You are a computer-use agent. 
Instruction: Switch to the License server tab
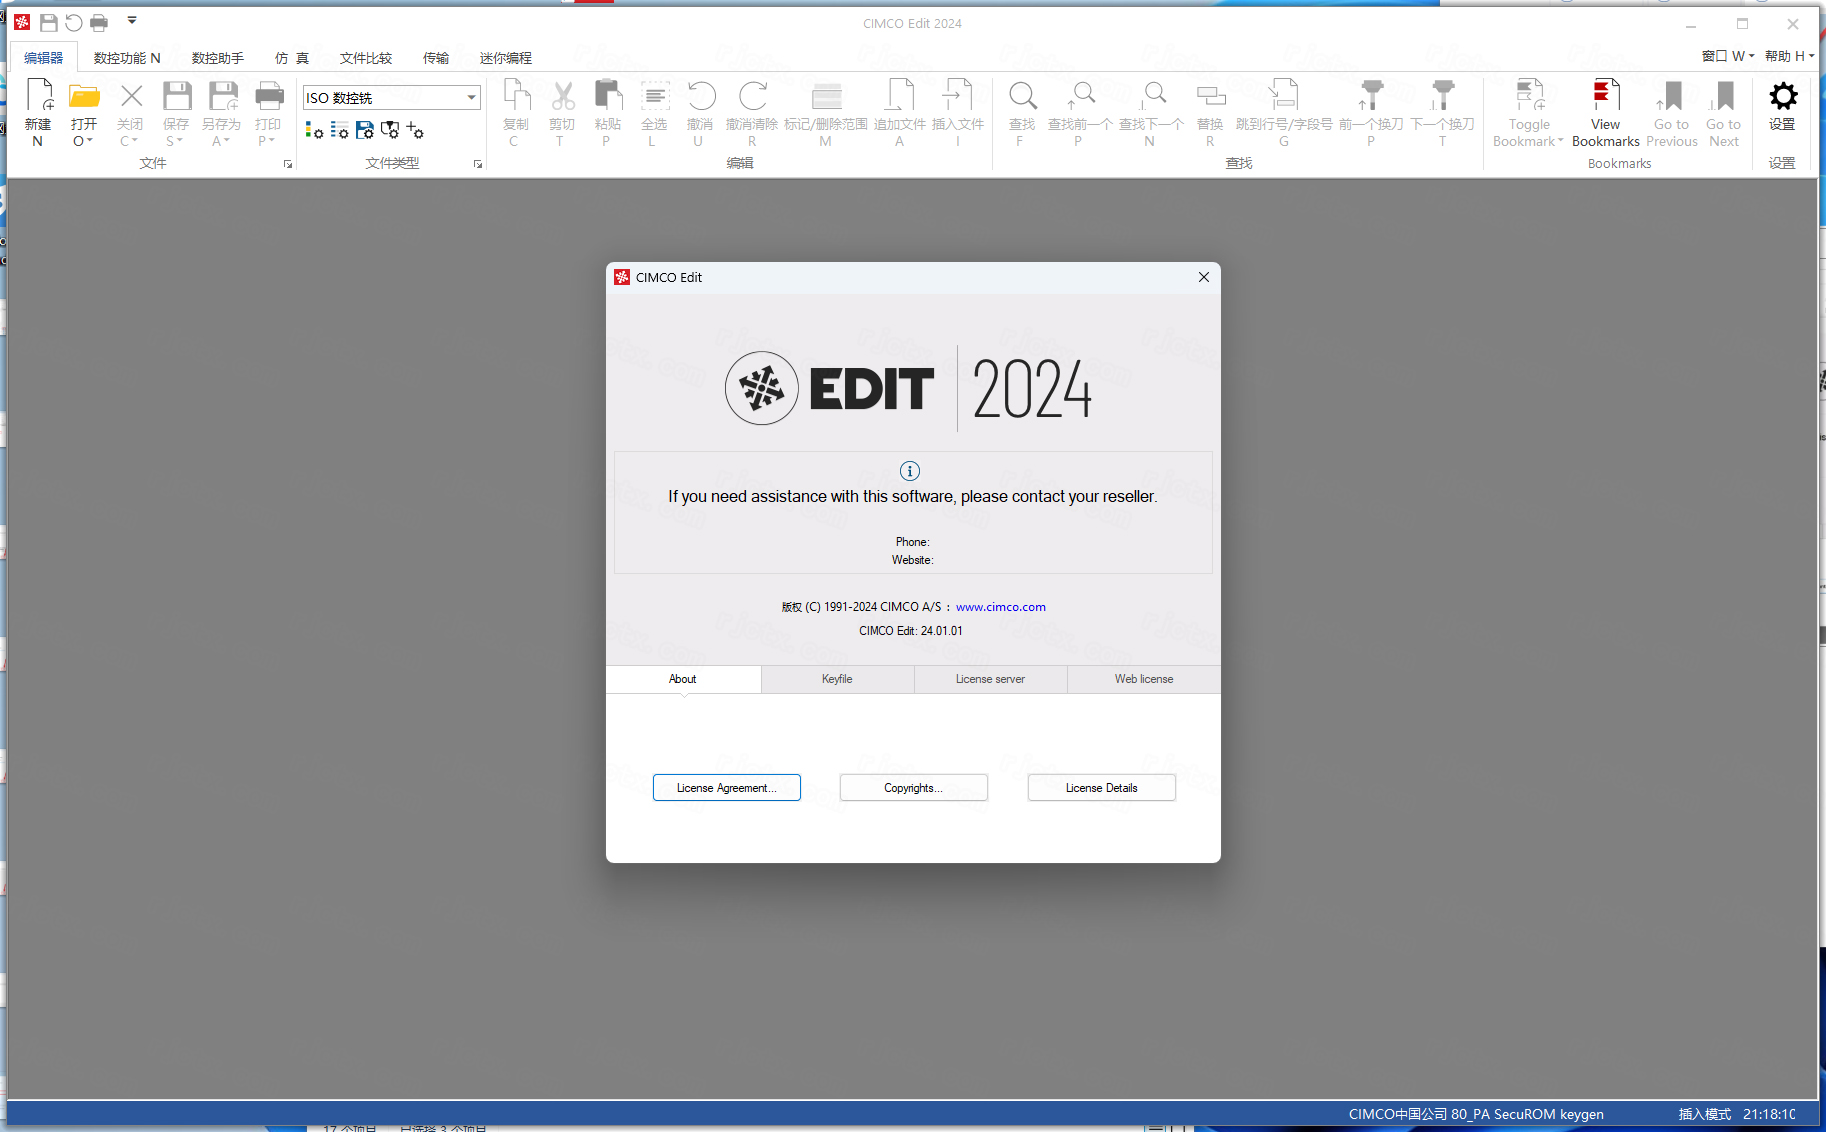point(990,679)
